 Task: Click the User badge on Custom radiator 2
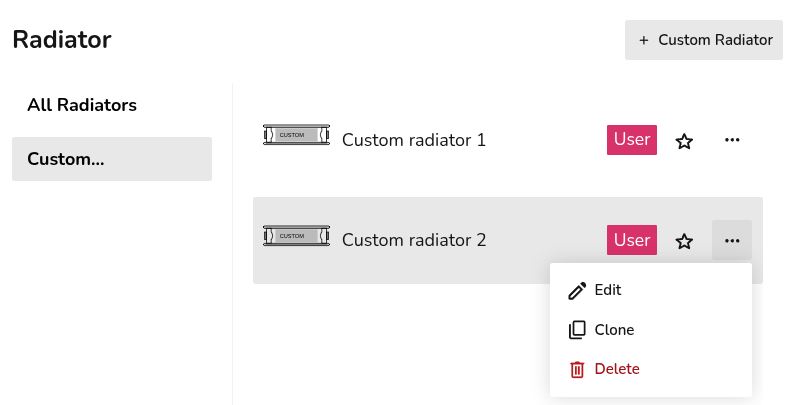point(632,240)
